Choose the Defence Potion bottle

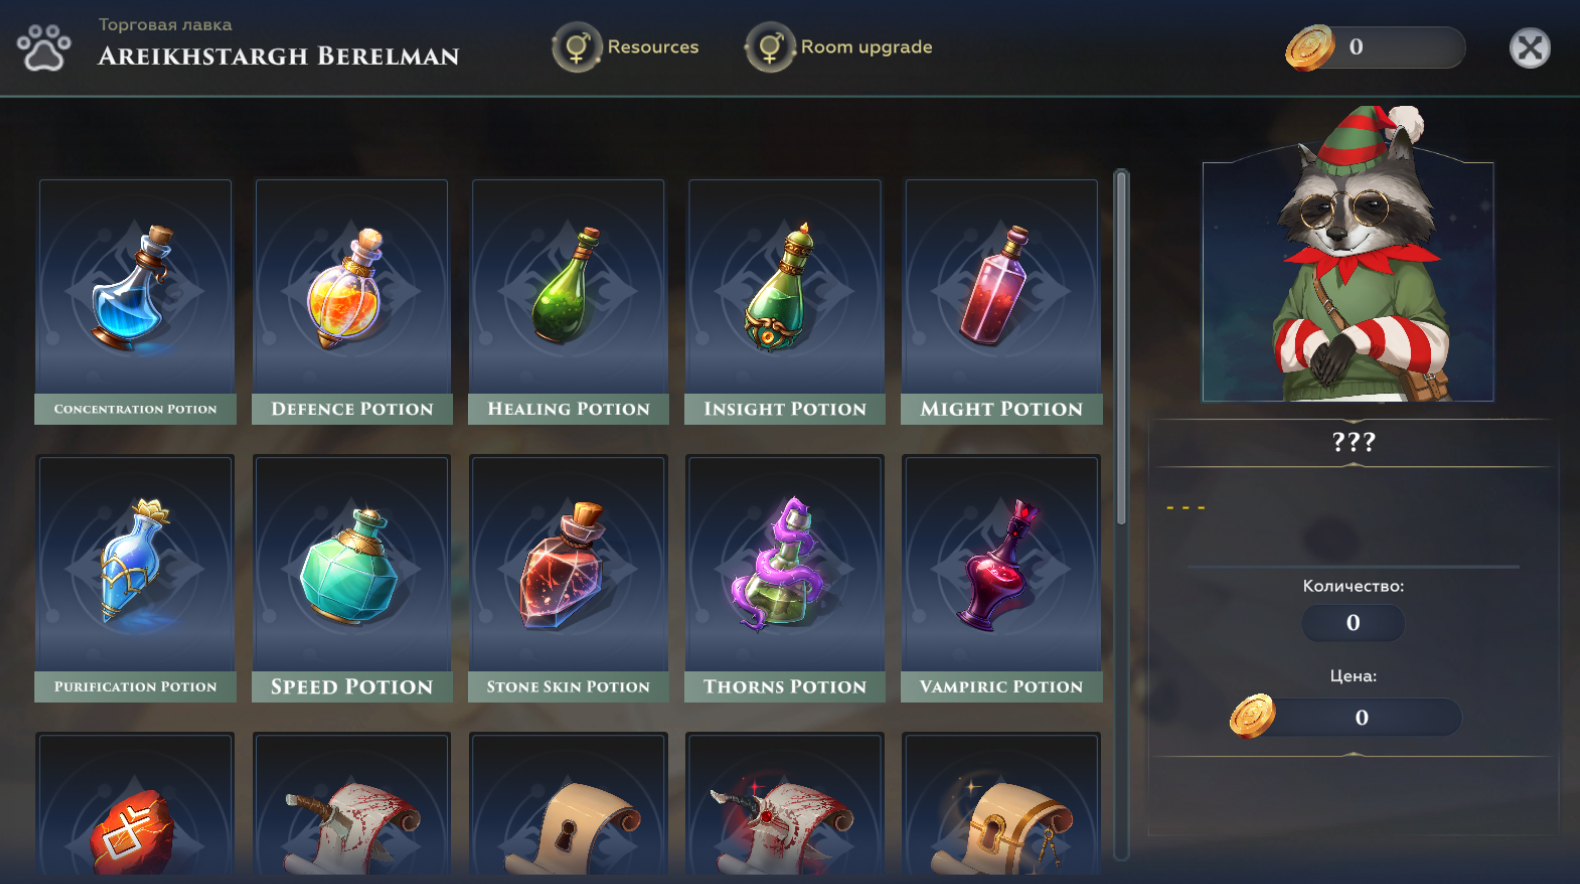[352, 302]
